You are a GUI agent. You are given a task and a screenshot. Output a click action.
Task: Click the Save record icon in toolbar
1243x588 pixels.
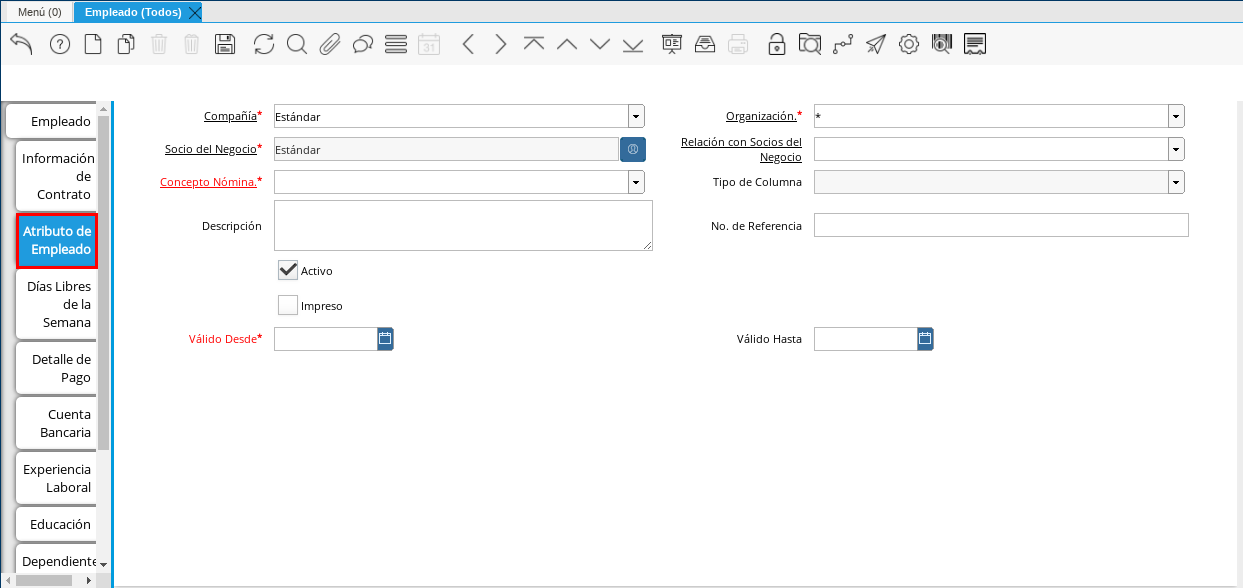click(x=225, y=44)
